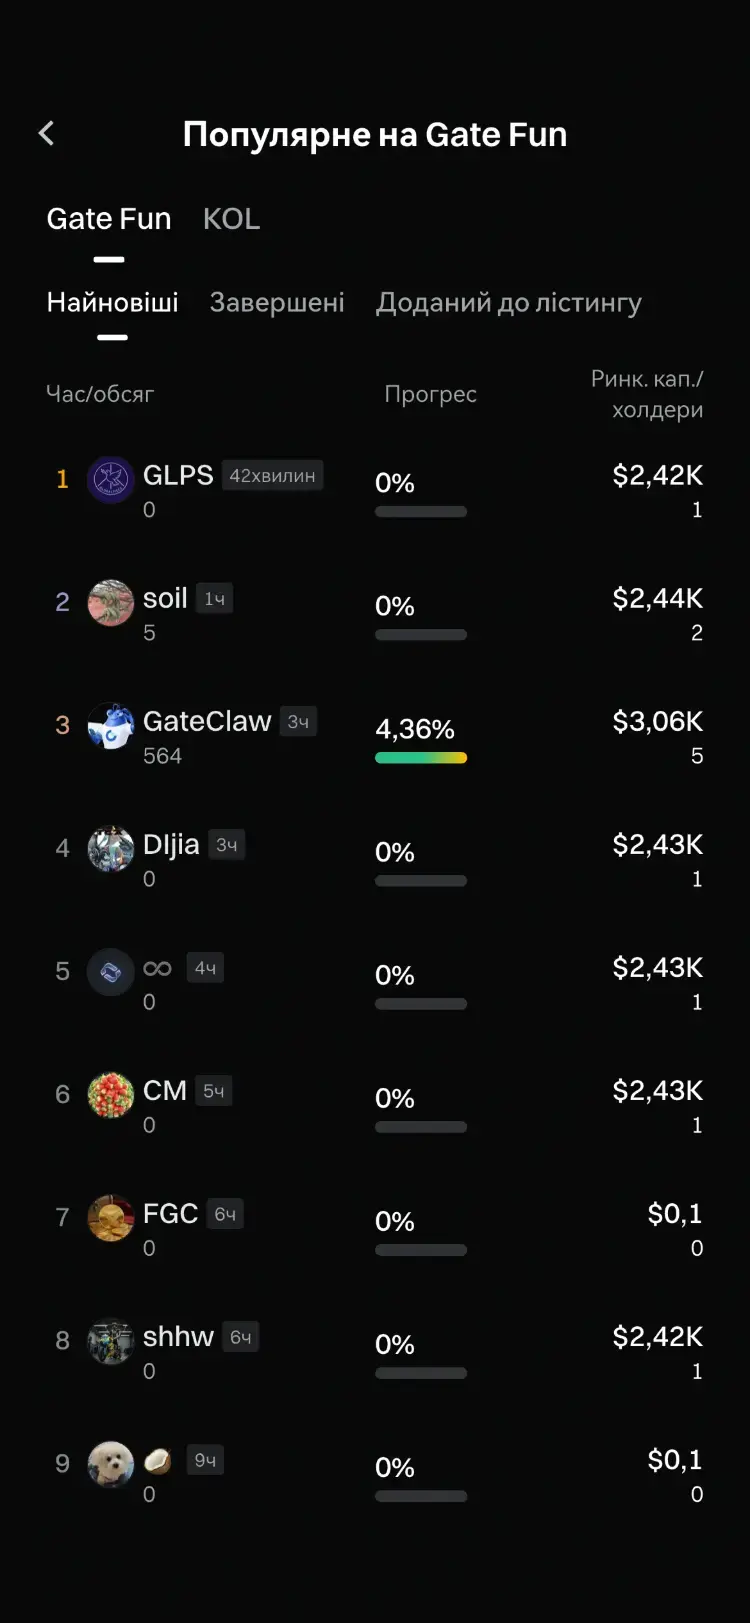Viewport: 750px width, 1624px height.
Task: Switch to Доданий до лістингу tab
Action: click(x=509, y=303)
